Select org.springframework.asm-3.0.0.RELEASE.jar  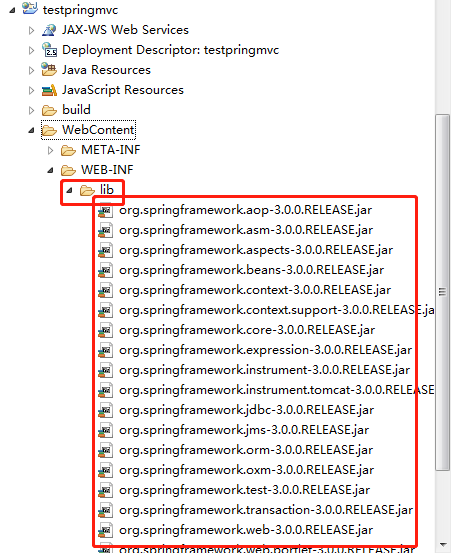pyautogui.click(x=246, y=231)
